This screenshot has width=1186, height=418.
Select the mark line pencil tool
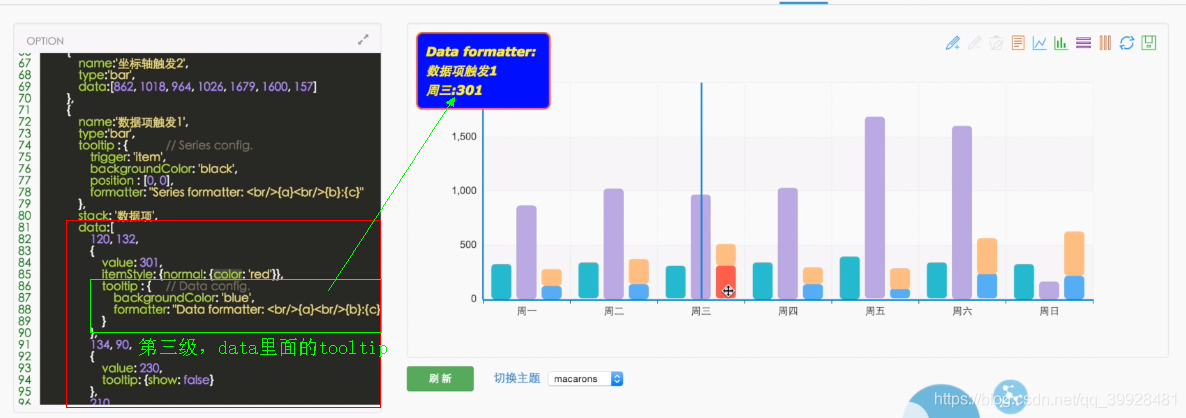tap(953, 43)
